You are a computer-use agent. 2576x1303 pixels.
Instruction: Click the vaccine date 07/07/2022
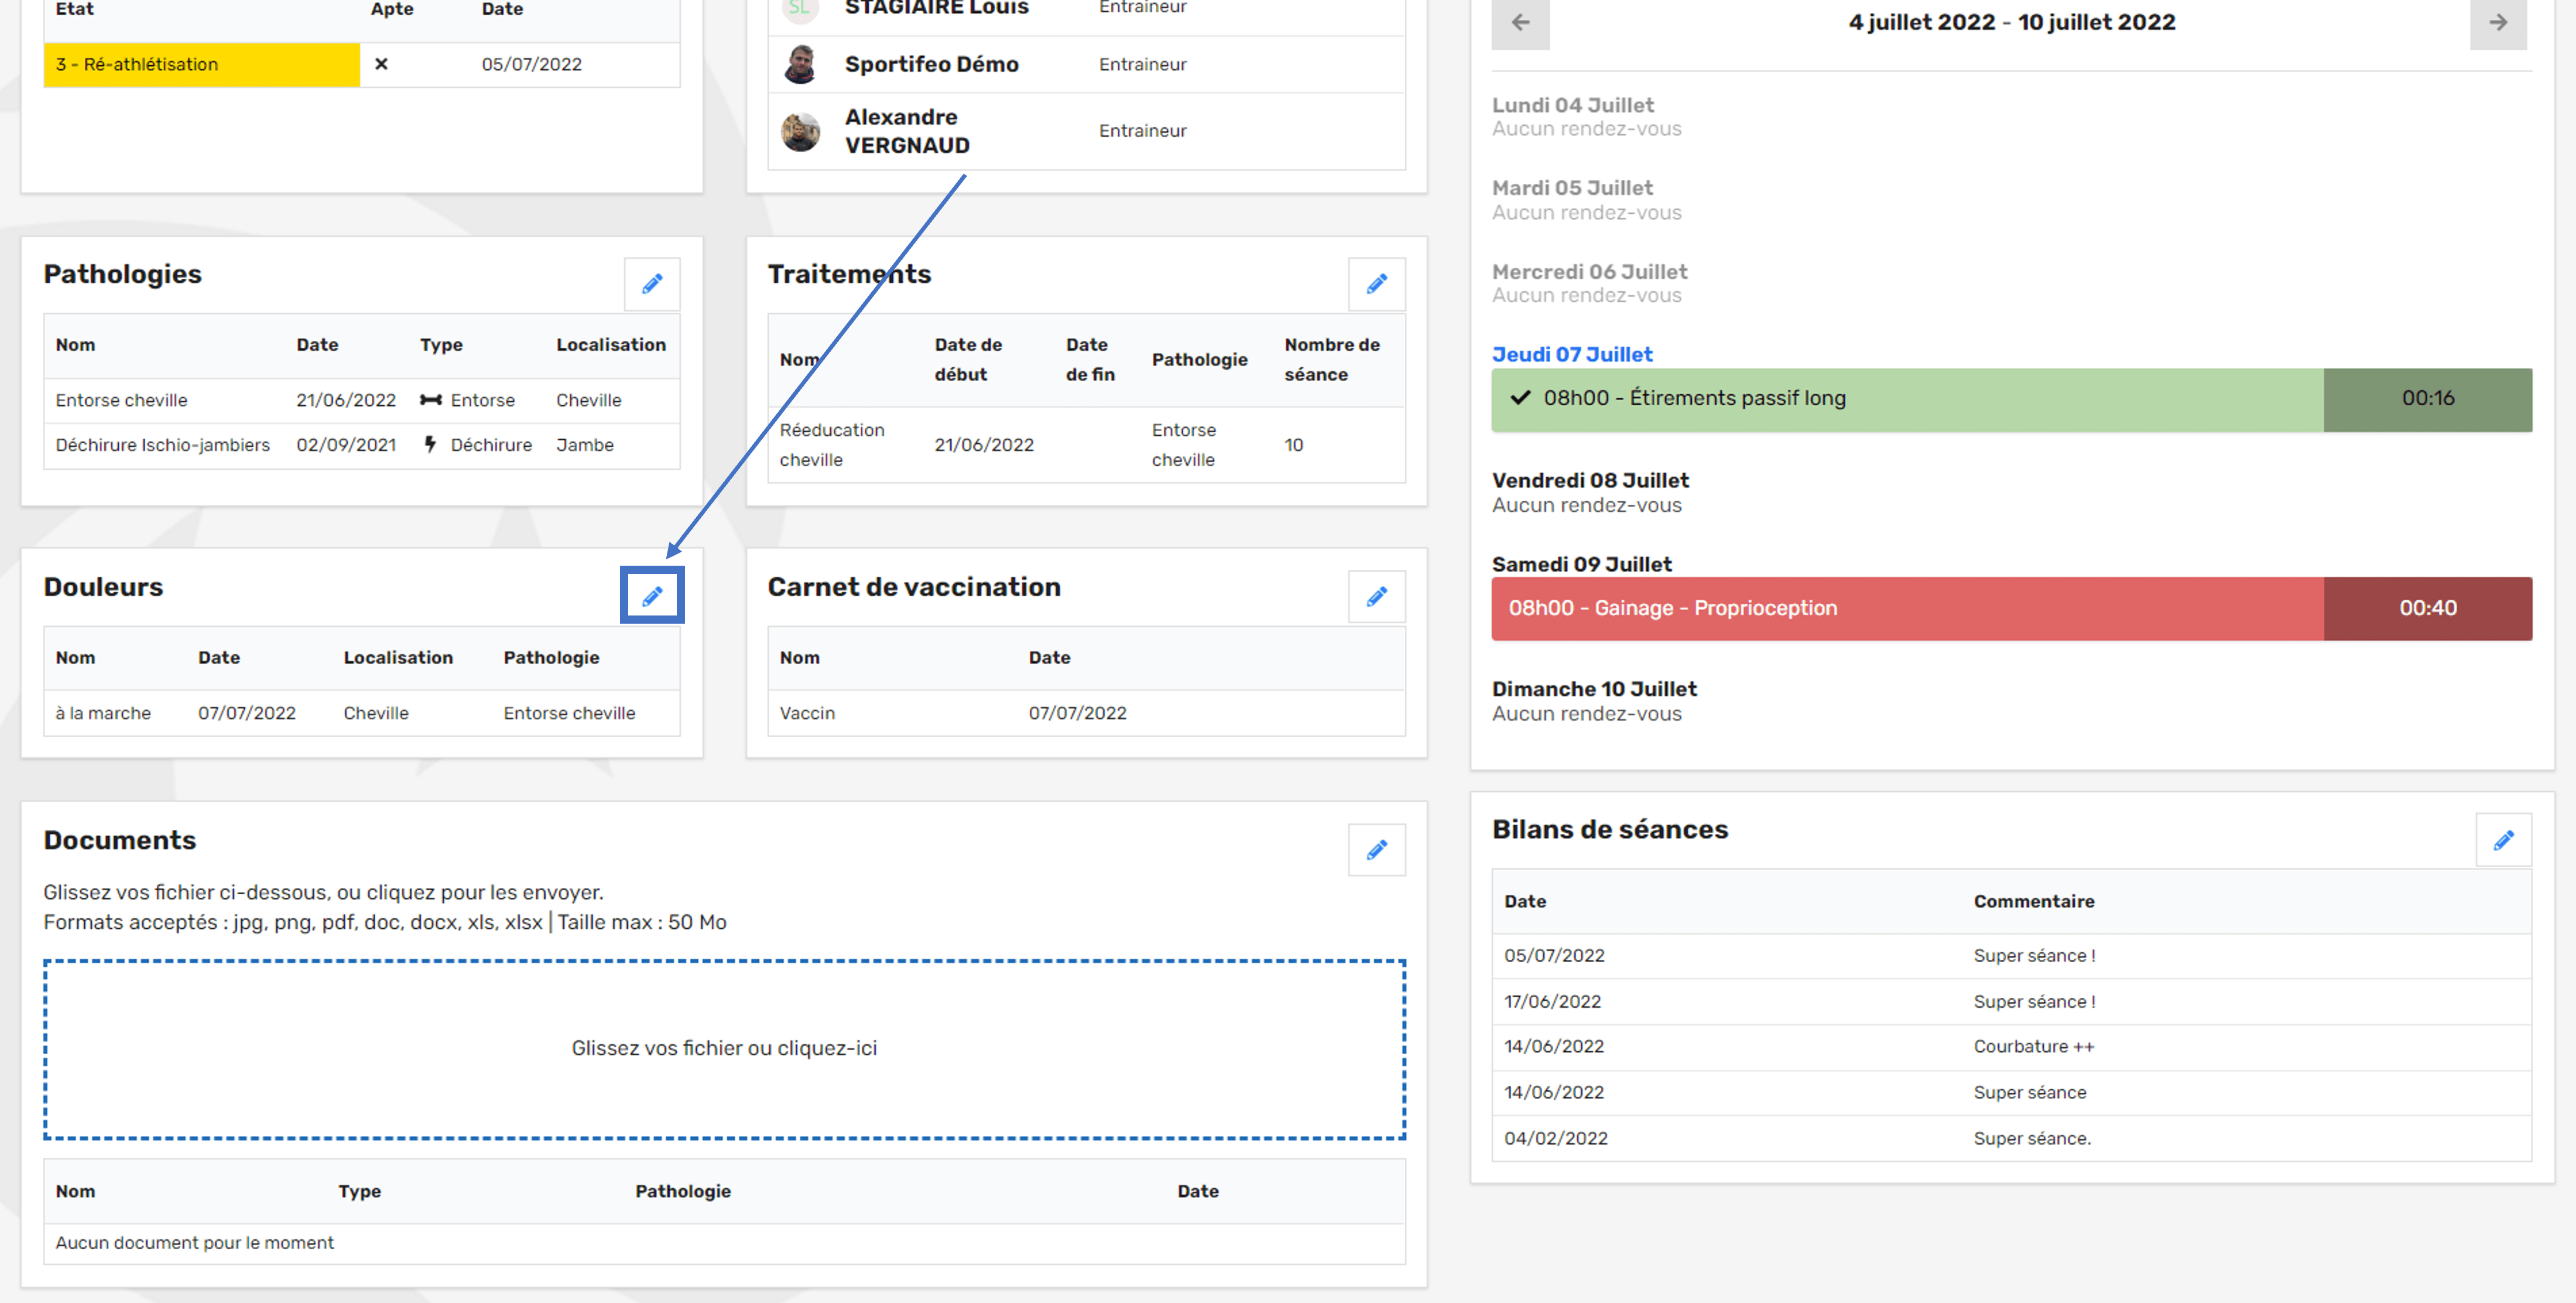pos(1077,713)
